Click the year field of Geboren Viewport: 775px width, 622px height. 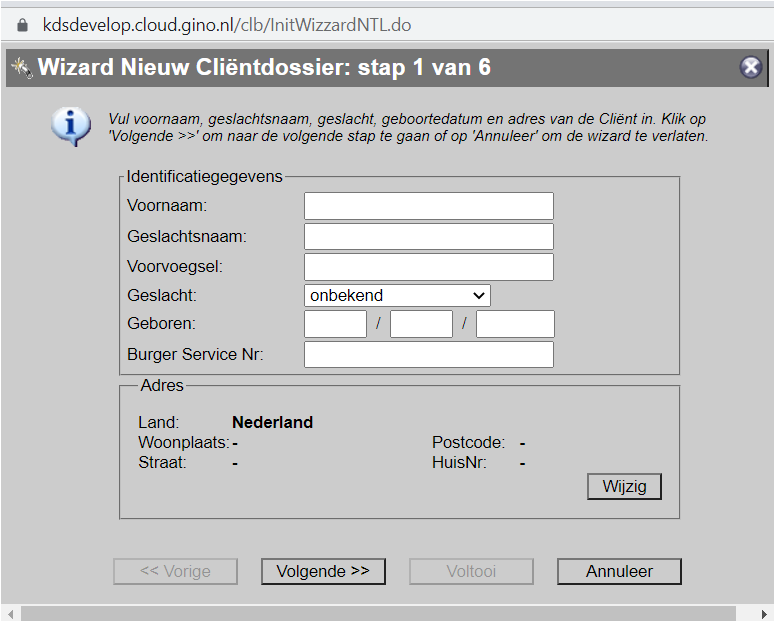click(515, 324)
